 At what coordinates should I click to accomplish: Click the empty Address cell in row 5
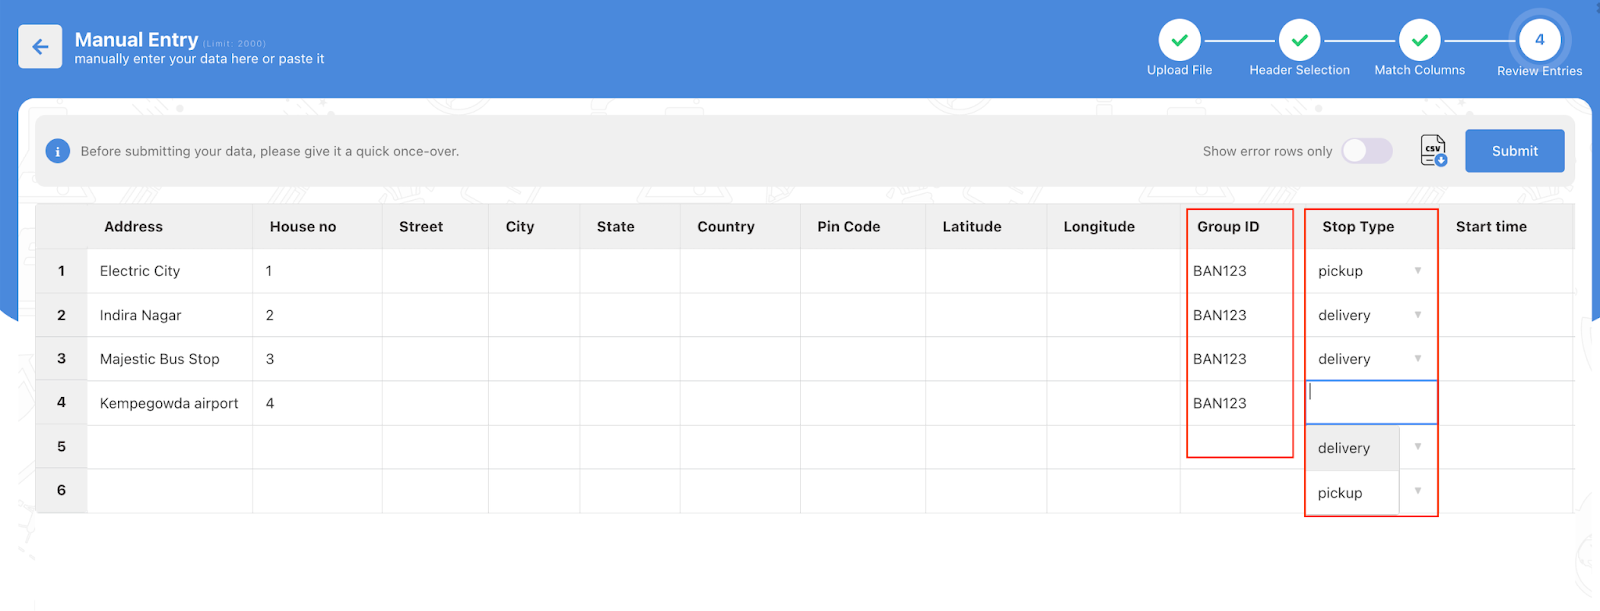pos(169,447)
